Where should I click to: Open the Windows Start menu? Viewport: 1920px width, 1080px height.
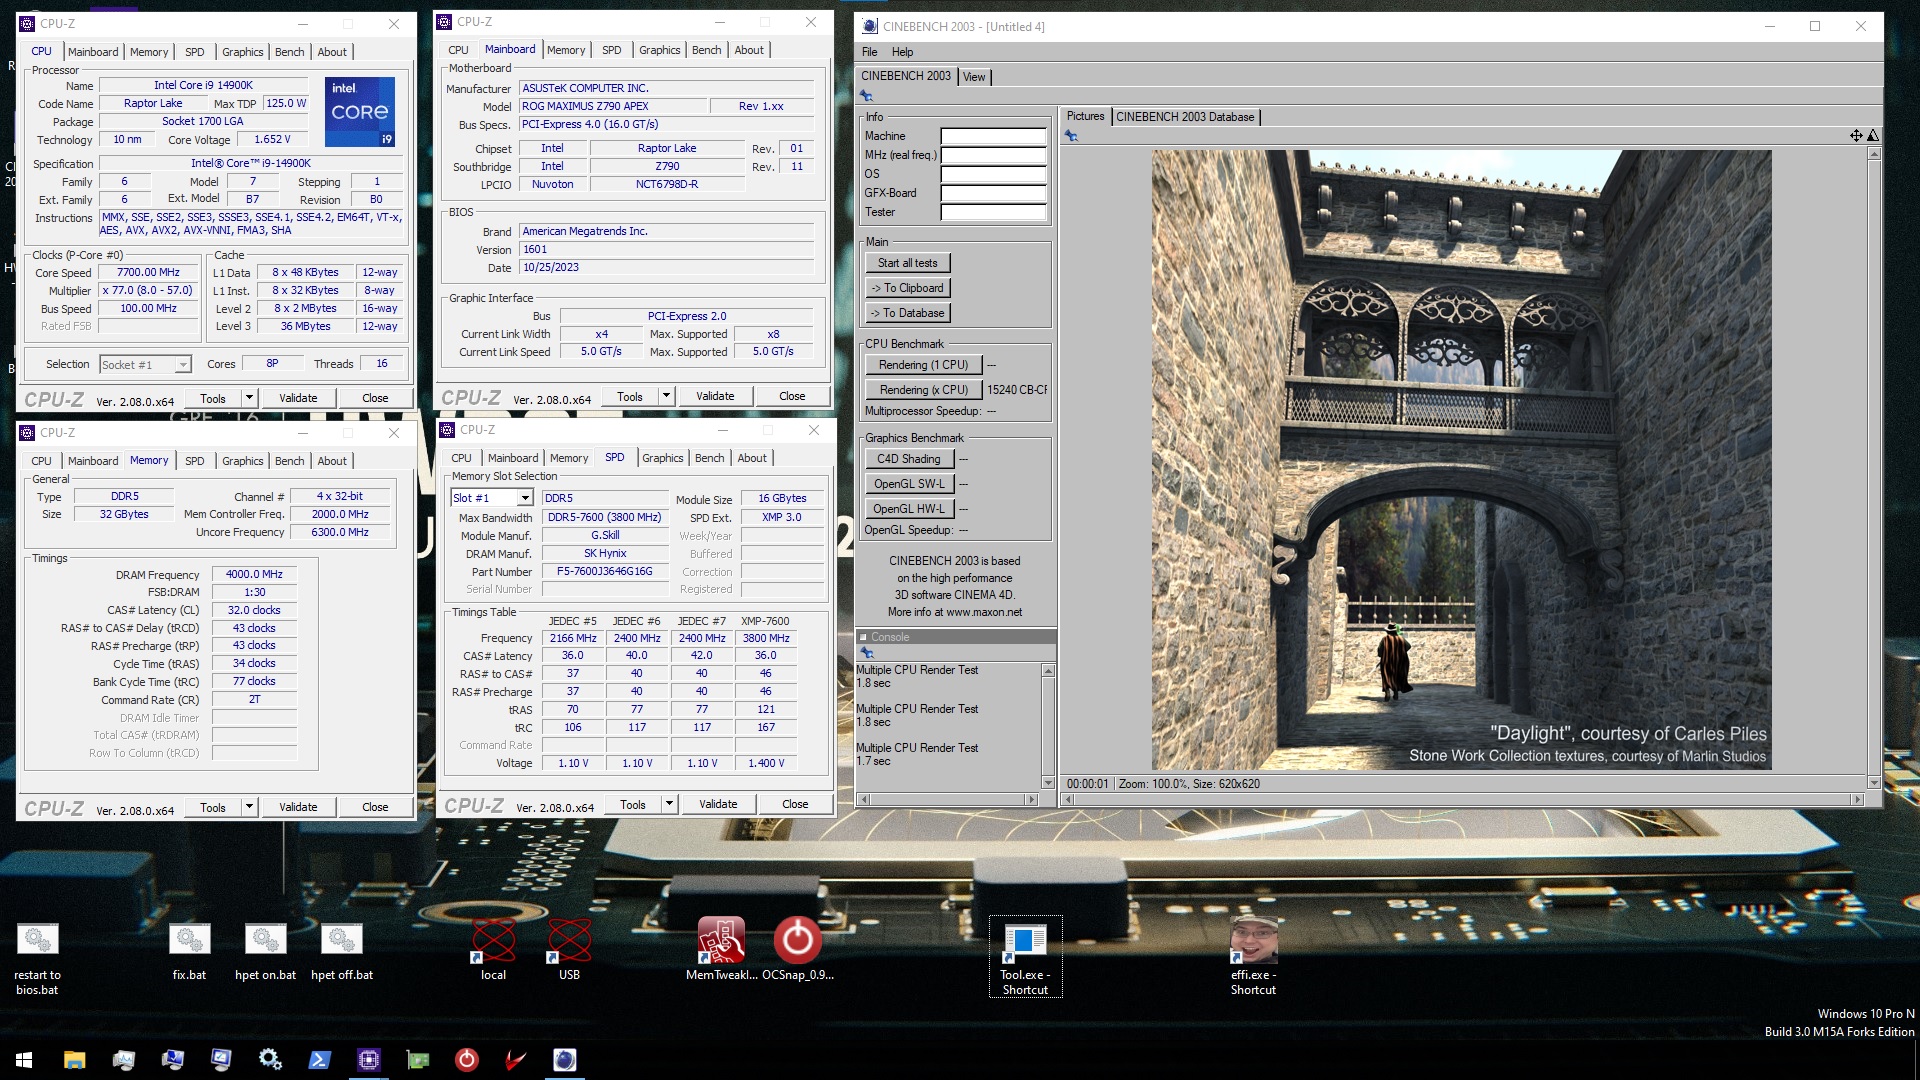24,1059
